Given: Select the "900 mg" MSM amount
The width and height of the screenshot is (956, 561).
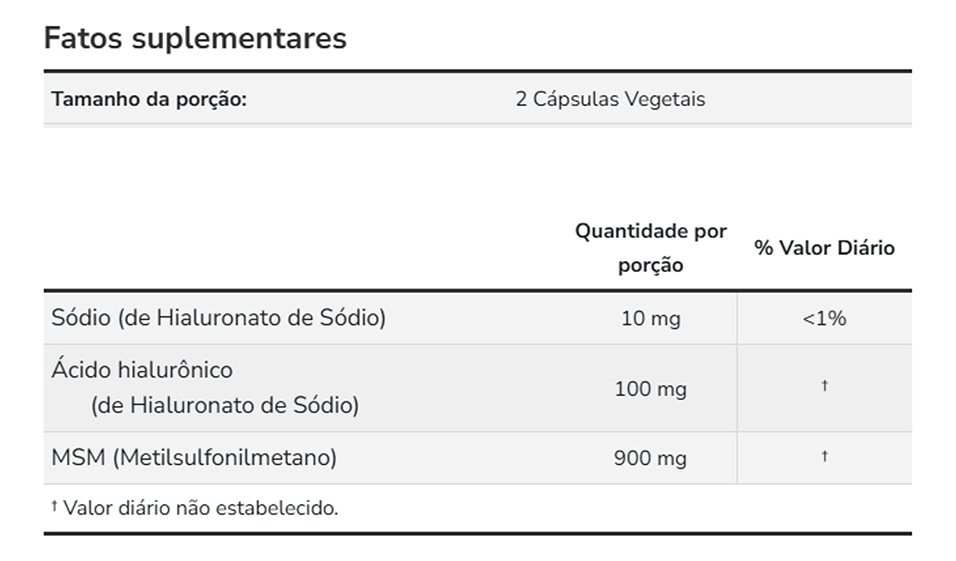Looking at the screenshot, I should pos(650,458).
